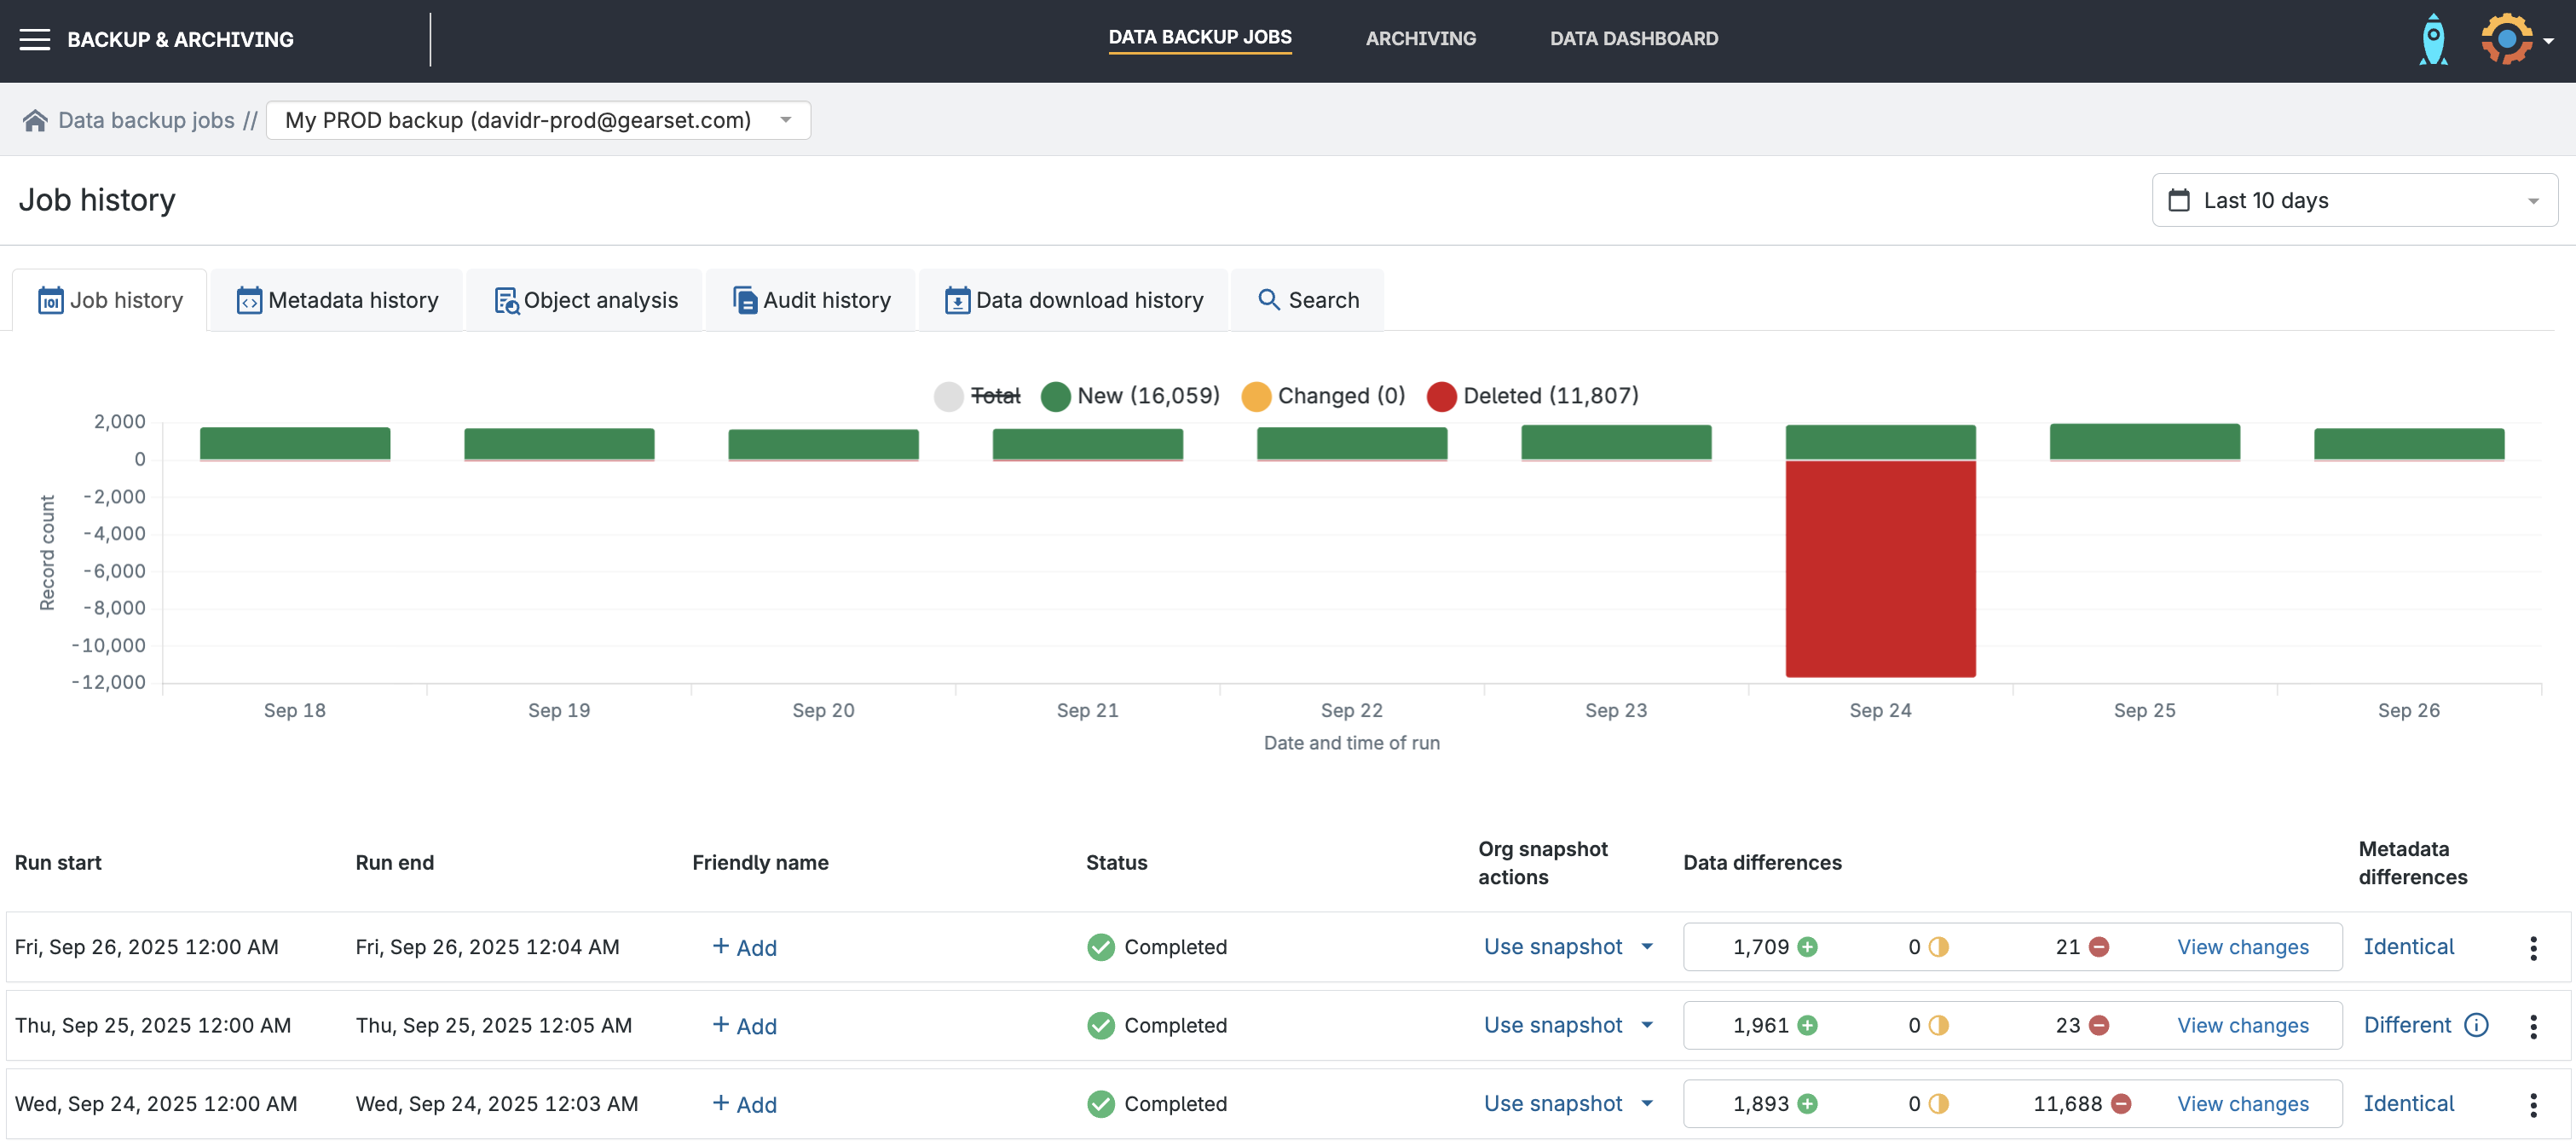Viewport: 2576px width, 1146px height.
Task: Click the home icon in breadcrumb
Action: tap(35, 121)
